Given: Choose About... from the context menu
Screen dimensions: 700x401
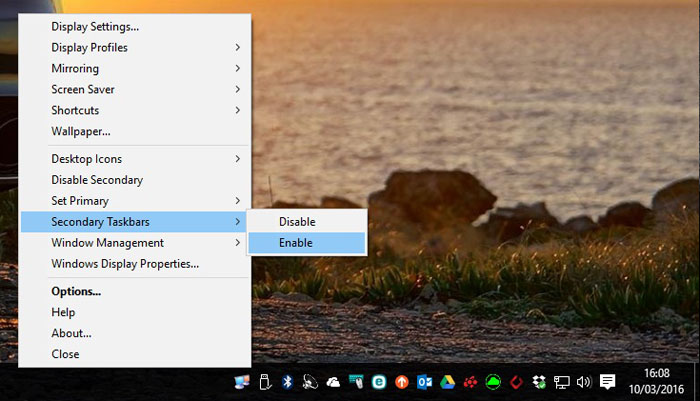Looking at the screenshot, I should (134, 333).
